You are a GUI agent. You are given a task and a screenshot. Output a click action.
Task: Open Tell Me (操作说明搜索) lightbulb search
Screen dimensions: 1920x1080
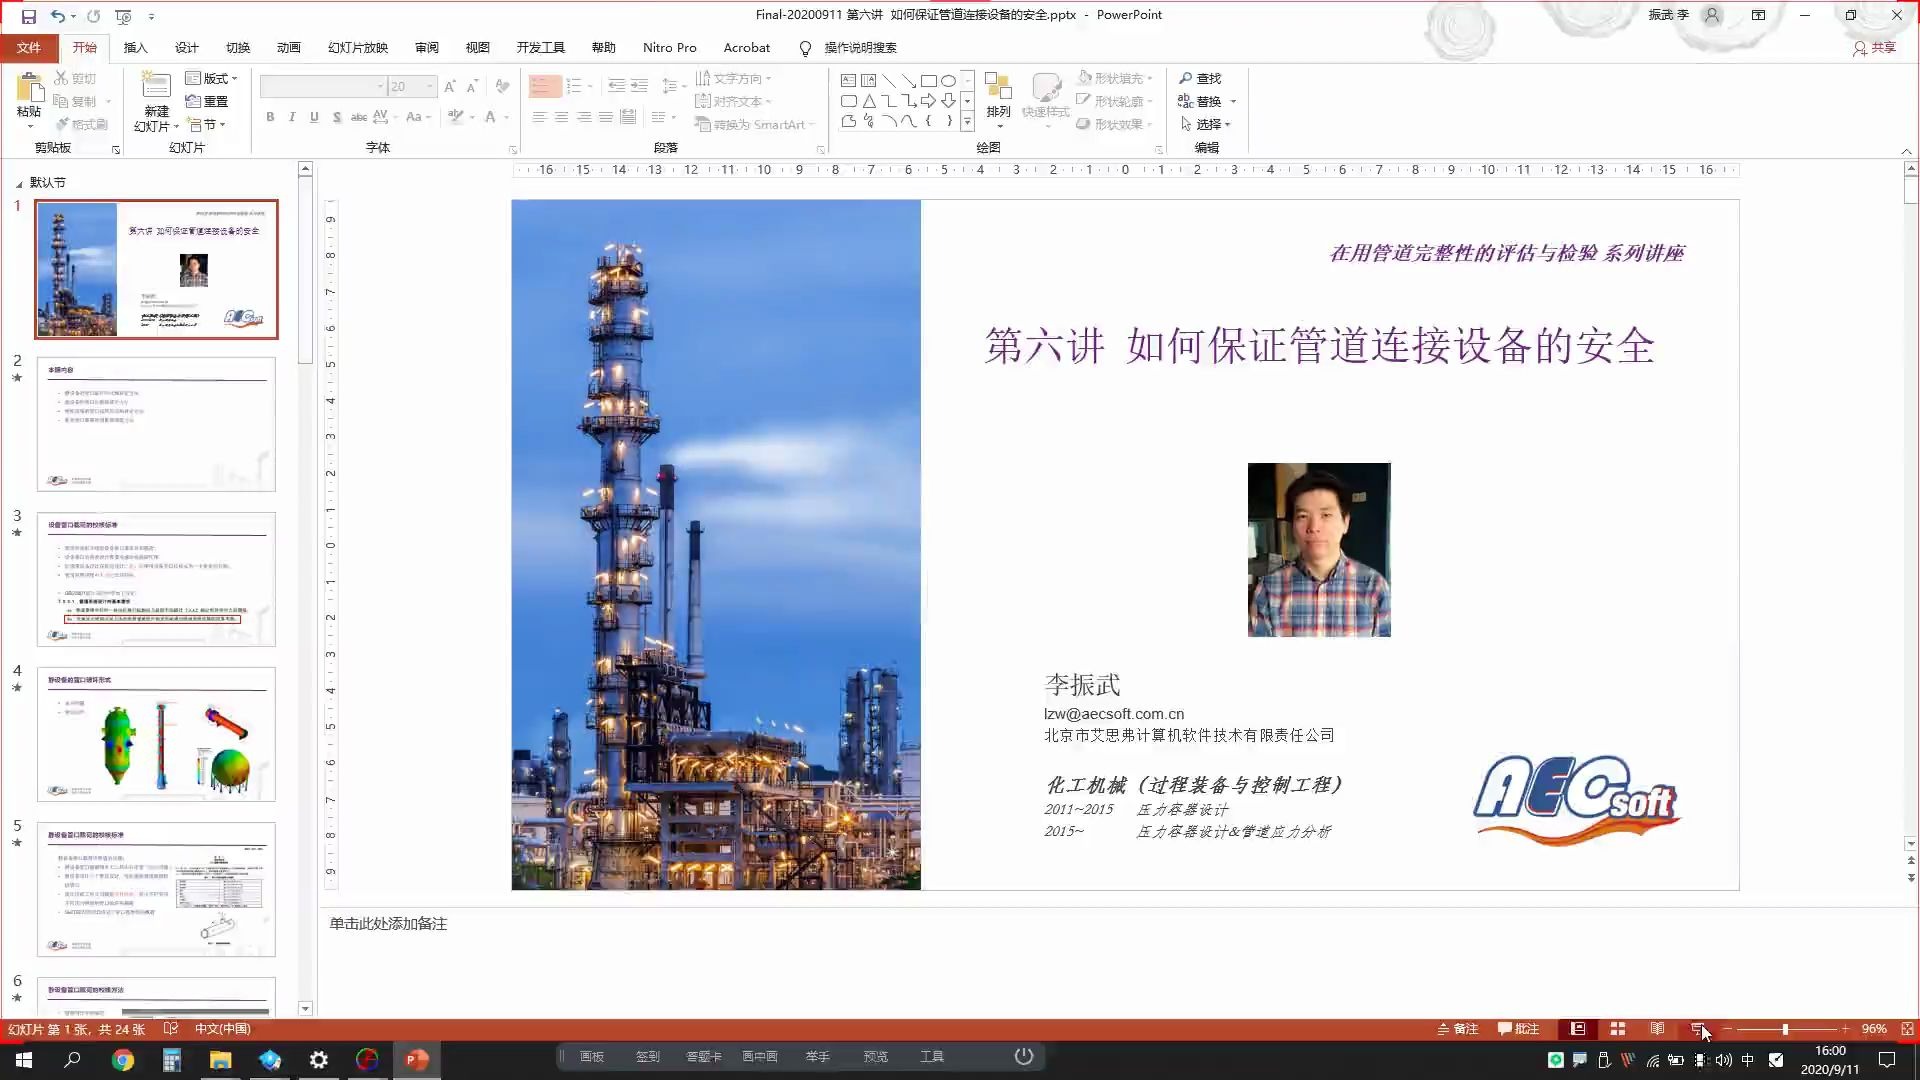coord(848,48)
